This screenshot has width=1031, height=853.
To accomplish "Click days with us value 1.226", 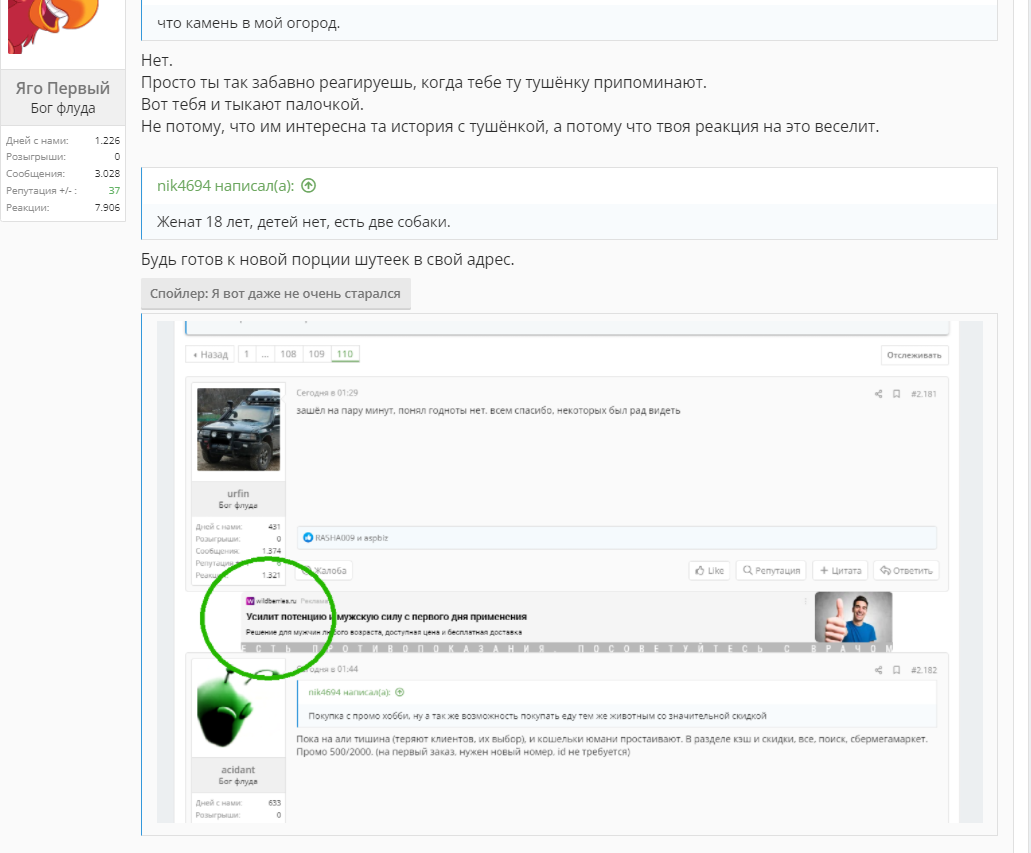I will 107,140.
